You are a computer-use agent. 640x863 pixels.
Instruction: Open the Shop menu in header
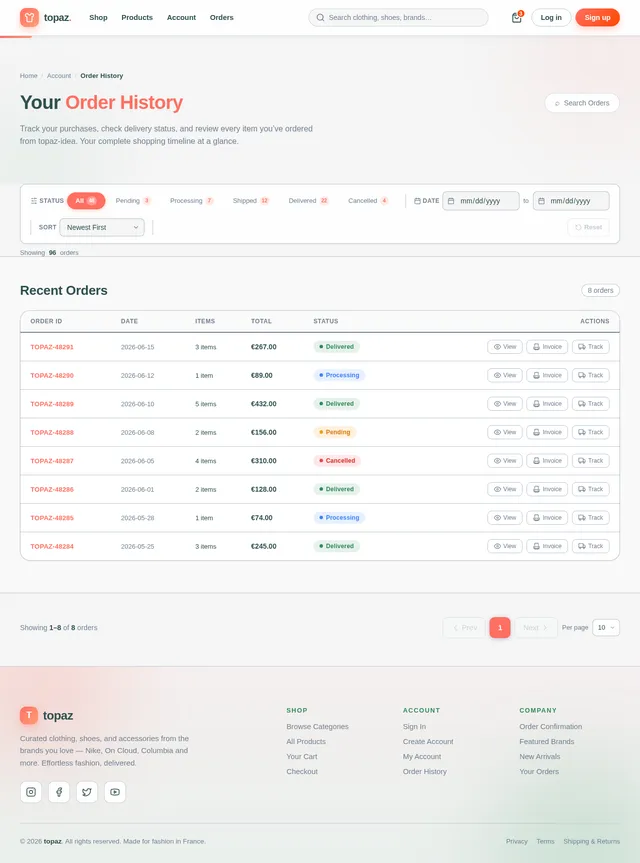99,18
